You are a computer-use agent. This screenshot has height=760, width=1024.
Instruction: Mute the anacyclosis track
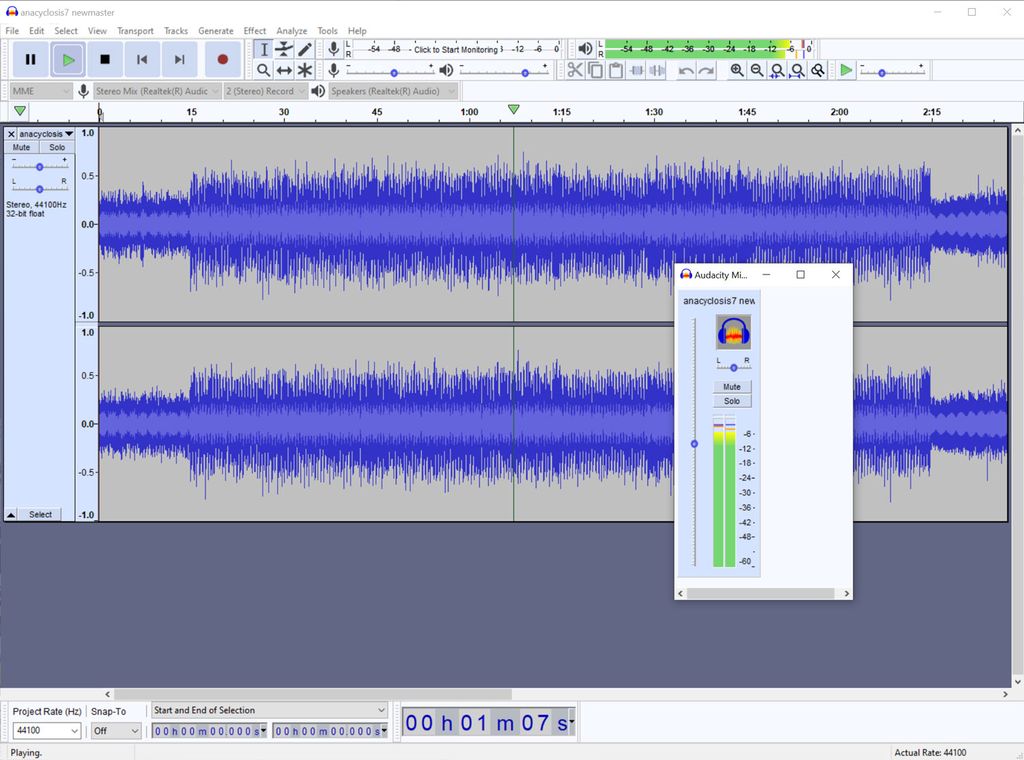pos(21,146)
